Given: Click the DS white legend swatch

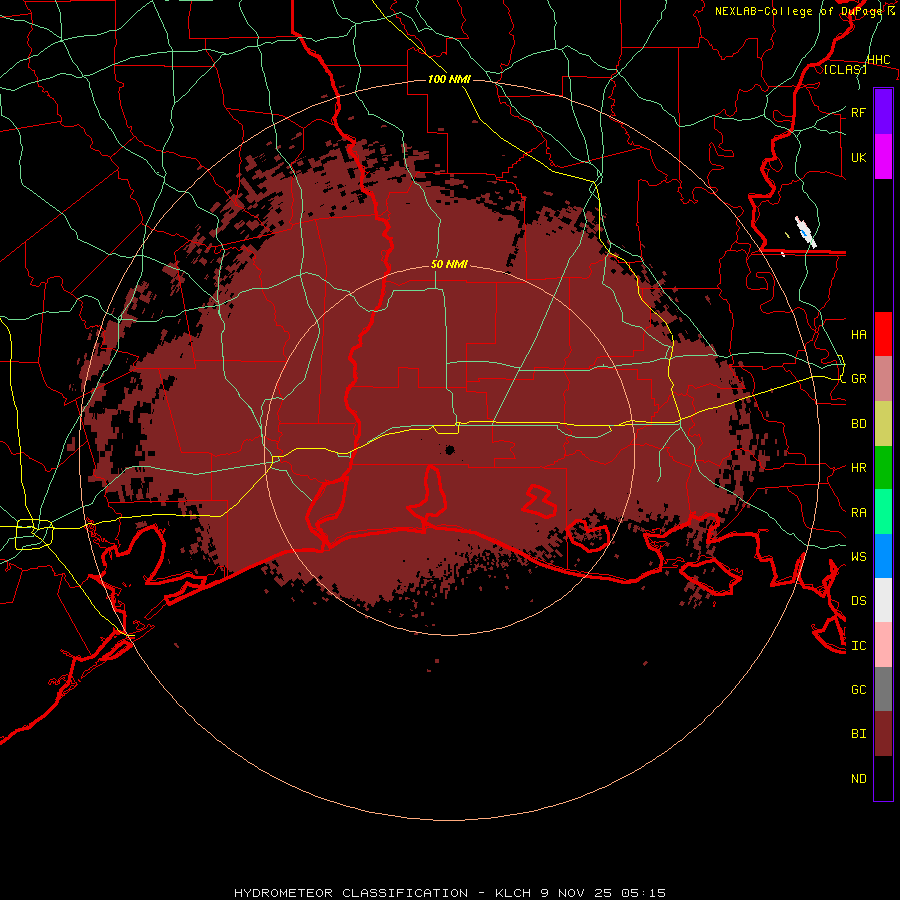Looking at the screenshot, I should (x=883, y=600).
